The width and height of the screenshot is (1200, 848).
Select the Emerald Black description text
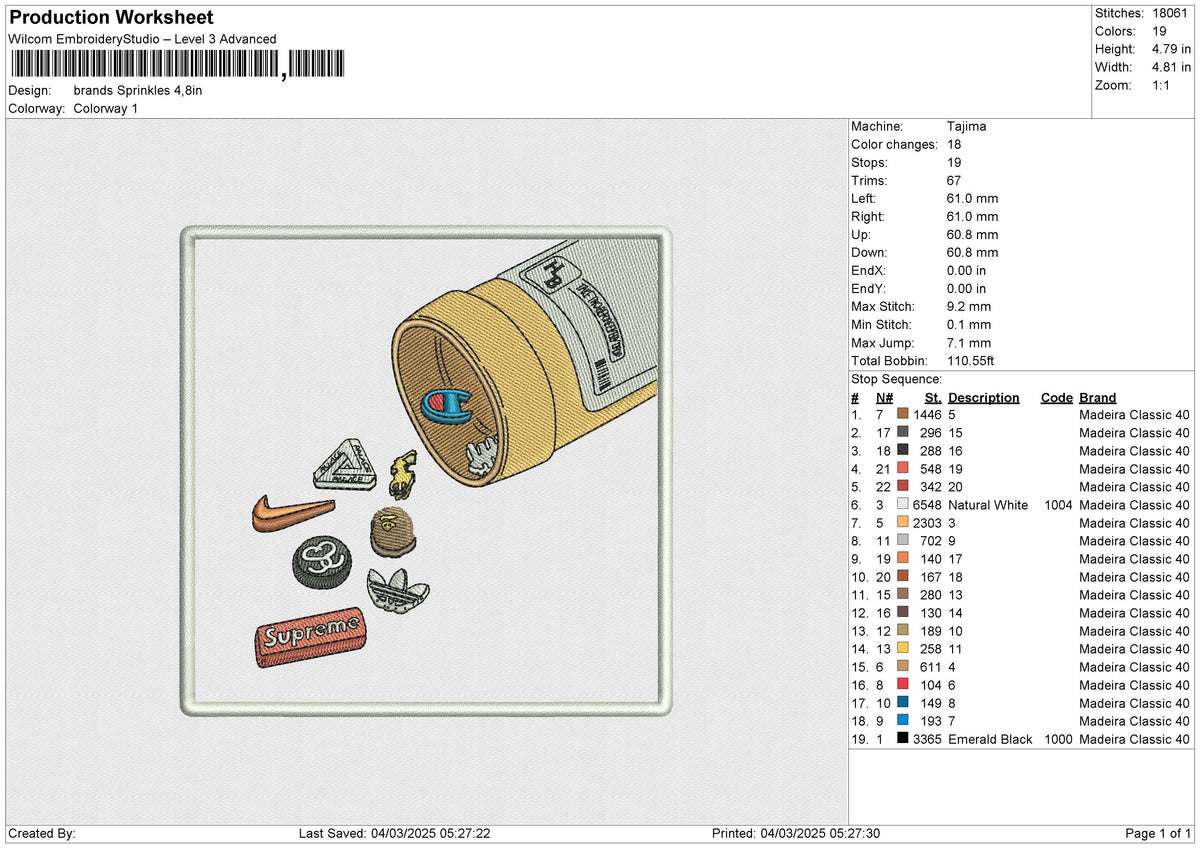[x=990, y=739]
